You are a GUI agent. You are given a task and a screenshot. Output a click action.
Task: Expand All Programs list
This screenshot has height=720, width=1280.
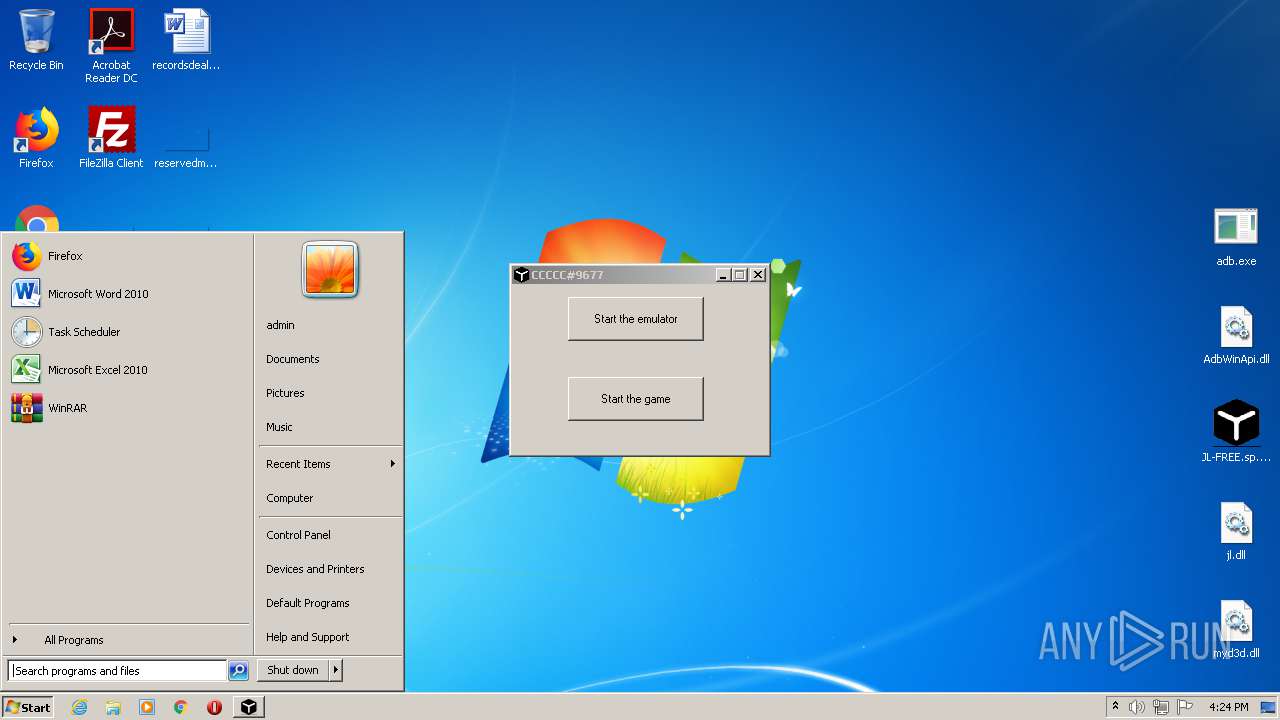(x=128, y=640)
